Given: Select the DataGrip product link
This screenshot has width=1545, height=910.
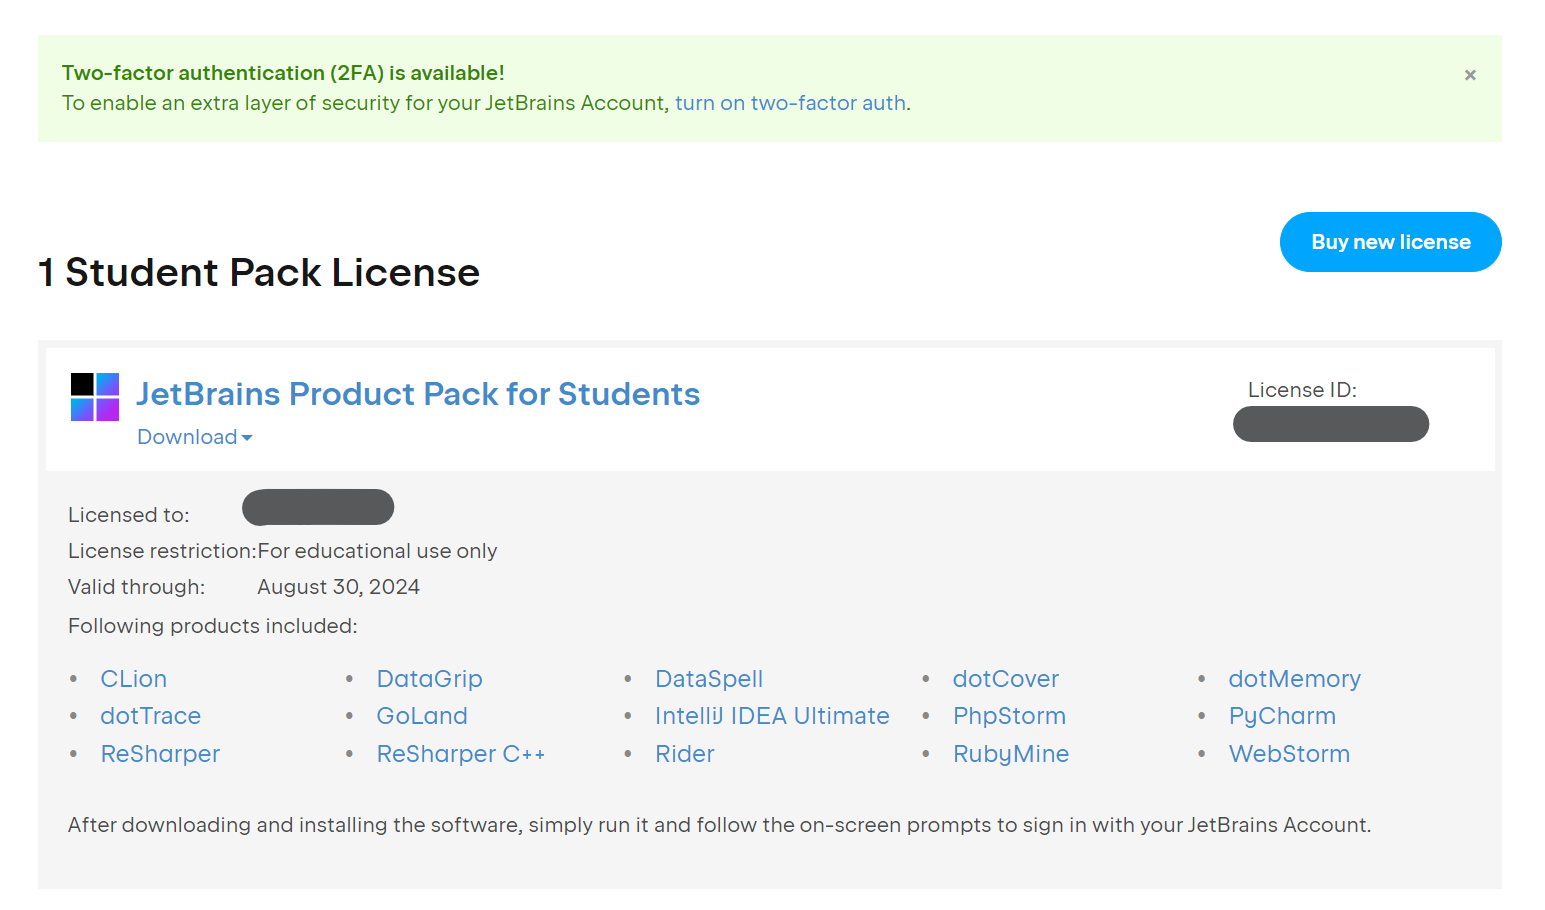Looking at the screenshot, I should tap(429, 679).
